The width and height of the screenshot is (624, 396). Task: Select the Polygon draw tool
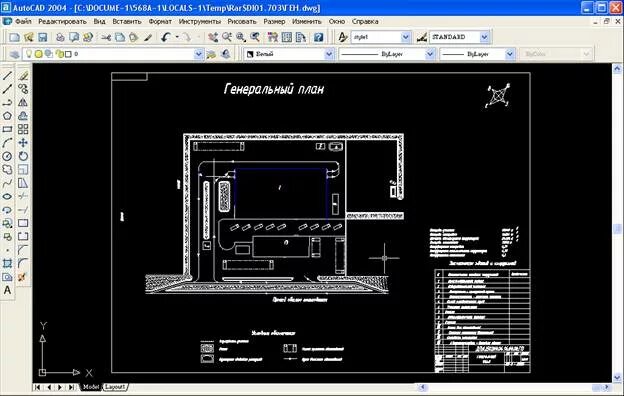point(7,116)
